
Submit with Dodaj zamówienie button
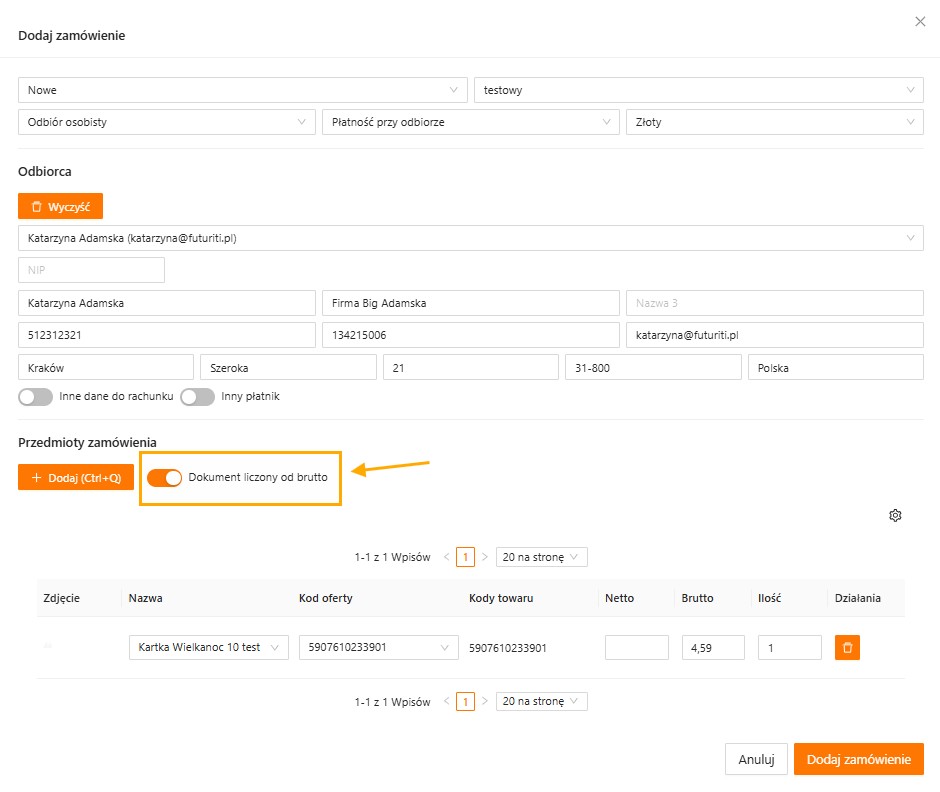858,759
